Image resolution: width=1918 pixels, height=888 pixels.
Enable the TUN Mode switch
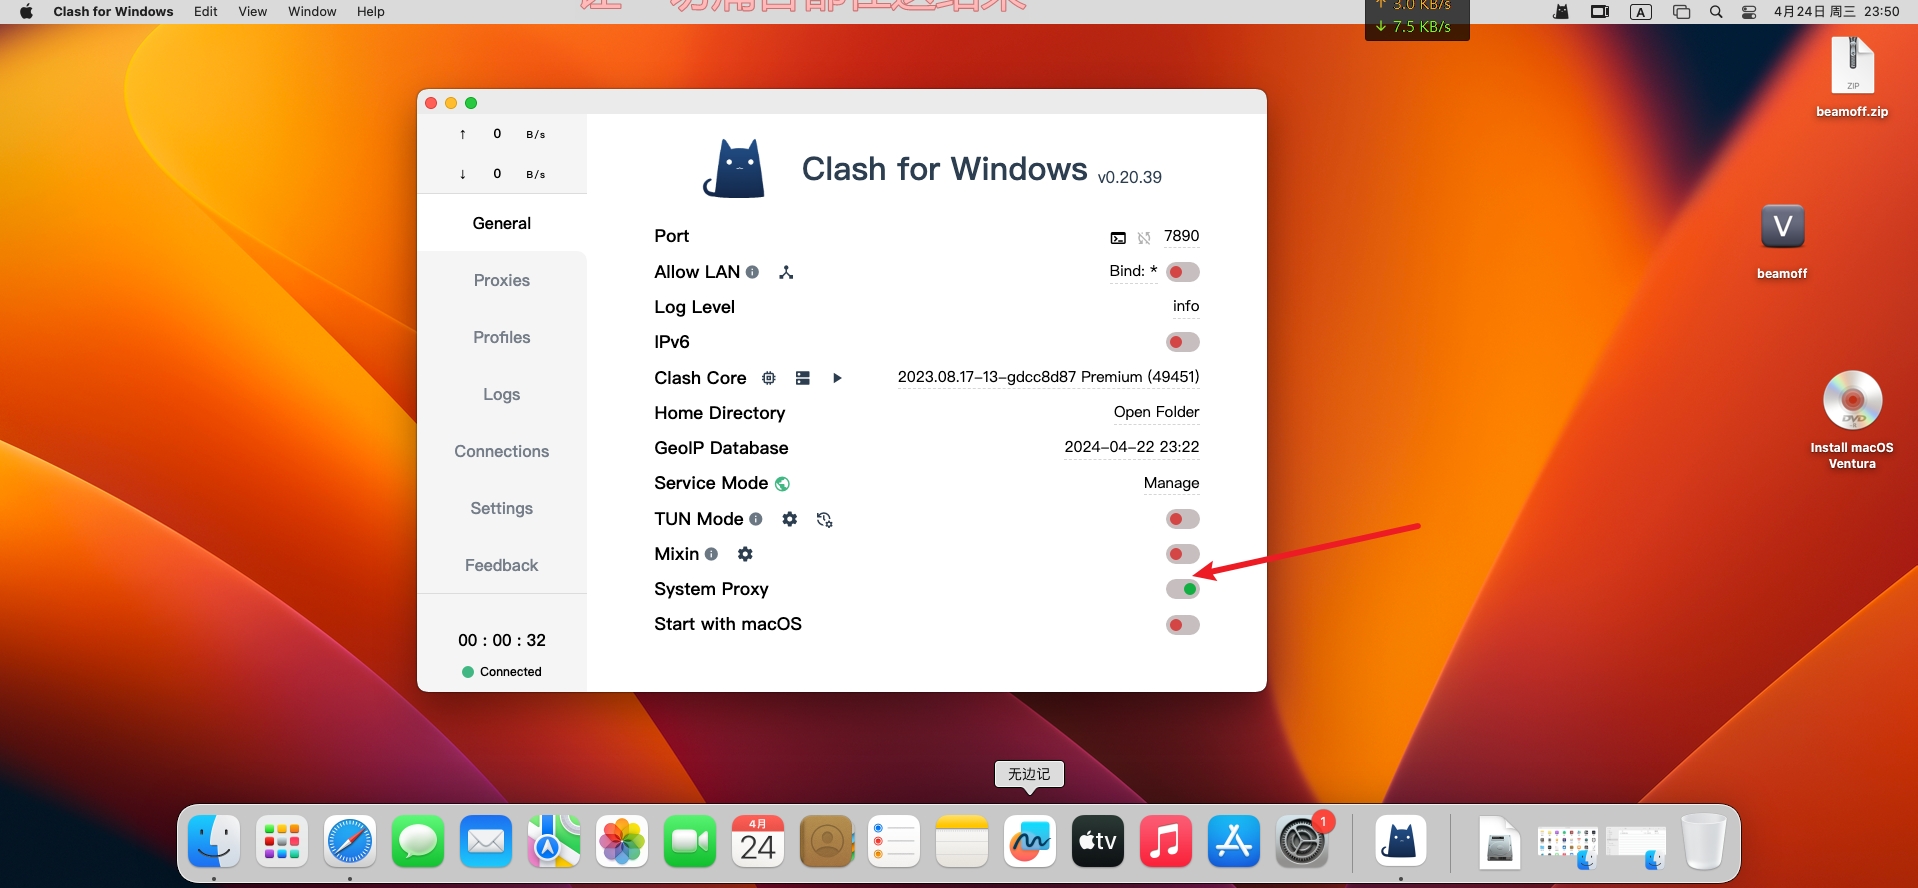coord(1182,519)
